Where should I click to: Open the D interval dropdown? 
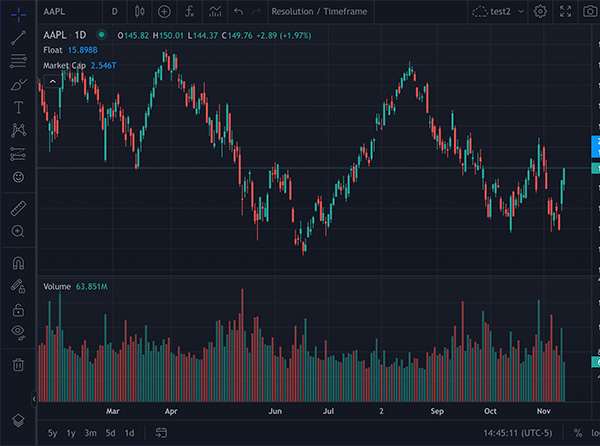coord(114,12)
